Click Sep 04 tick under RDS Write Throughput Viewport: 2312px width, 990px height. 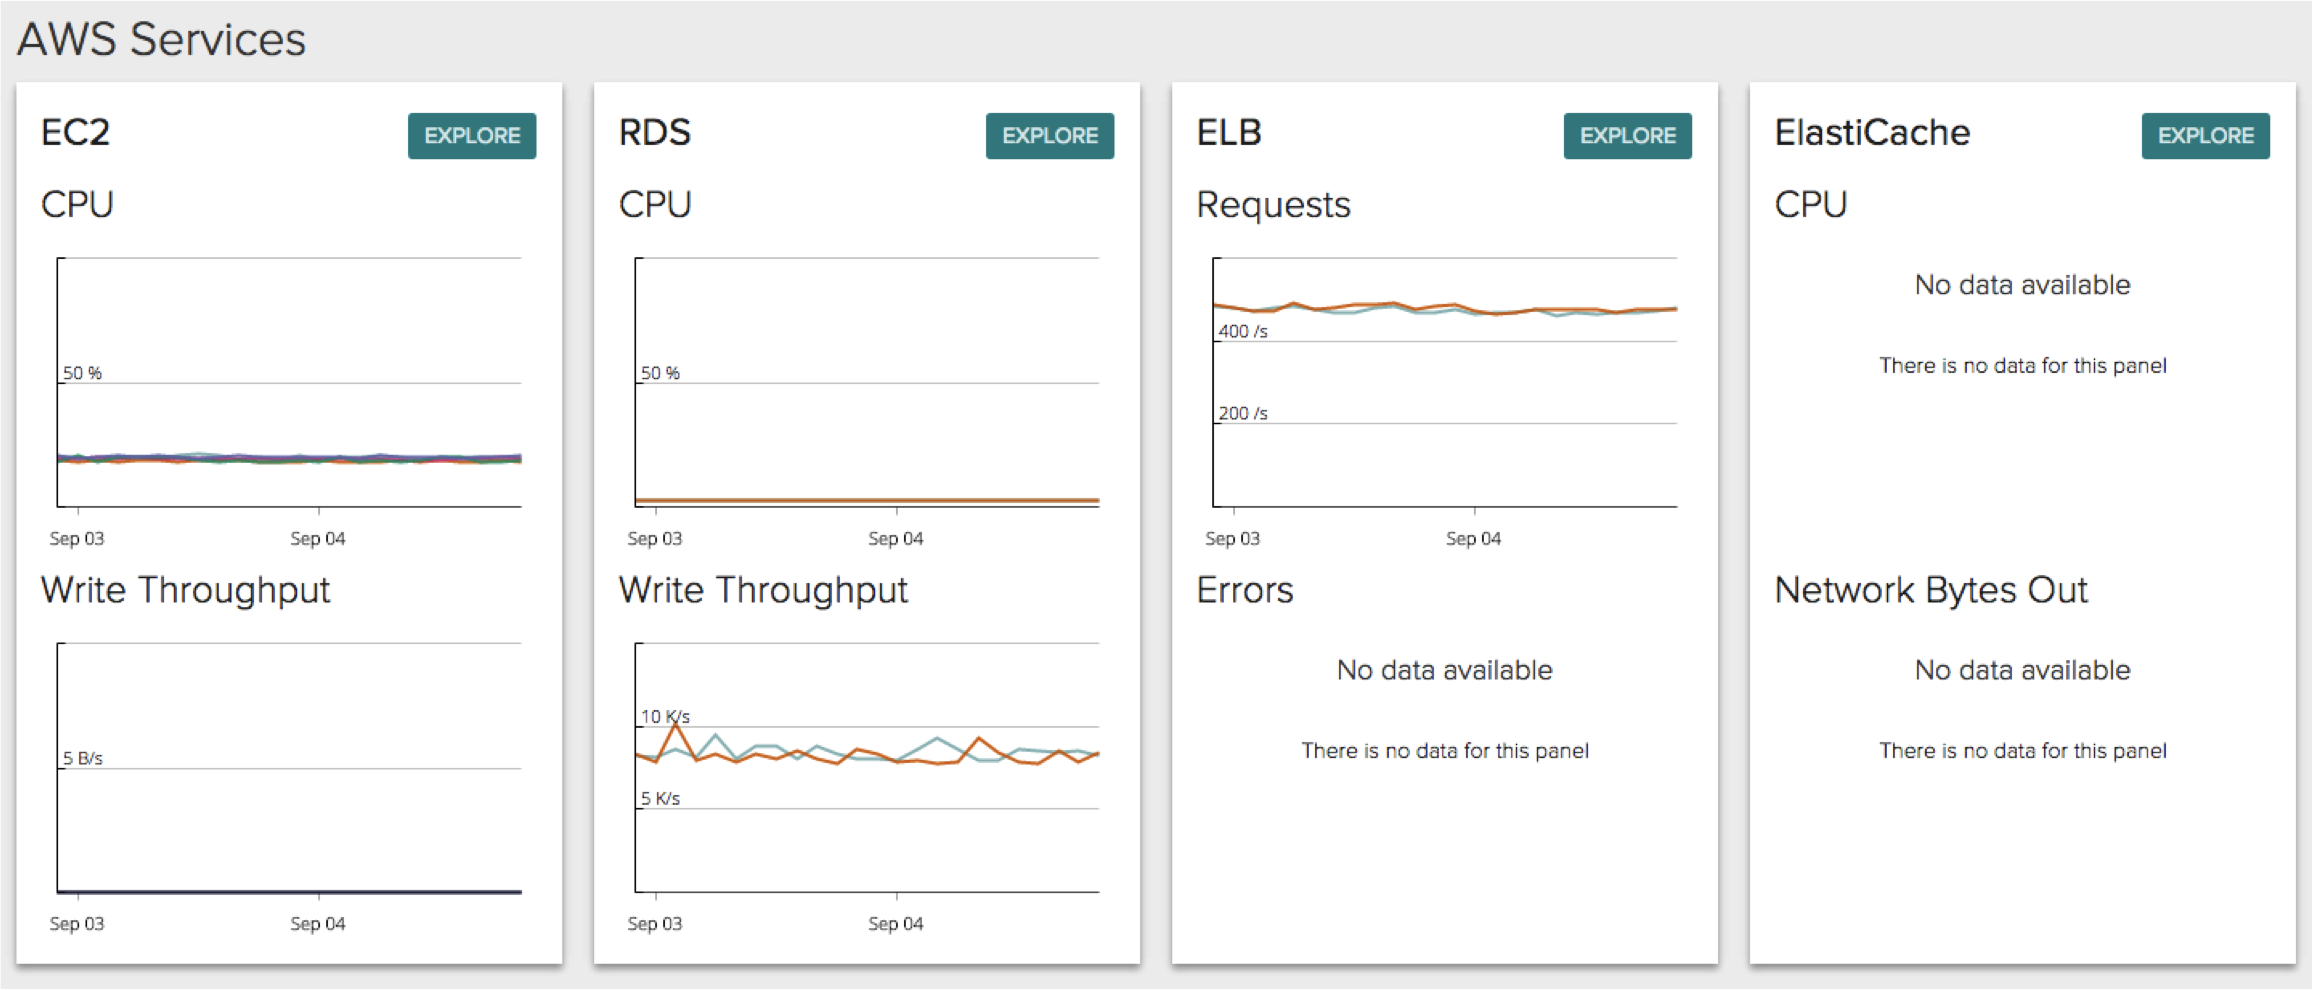[x=895, y=924]
